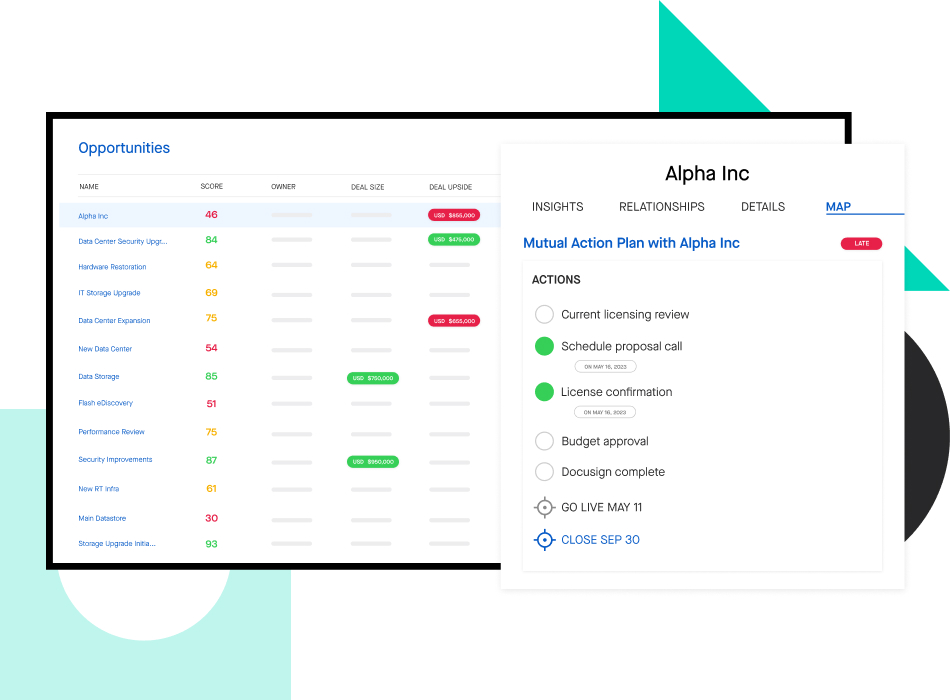This screenshot has height=700, width=950.
Task: Sort by the SCORE column header
Action: 211,187
